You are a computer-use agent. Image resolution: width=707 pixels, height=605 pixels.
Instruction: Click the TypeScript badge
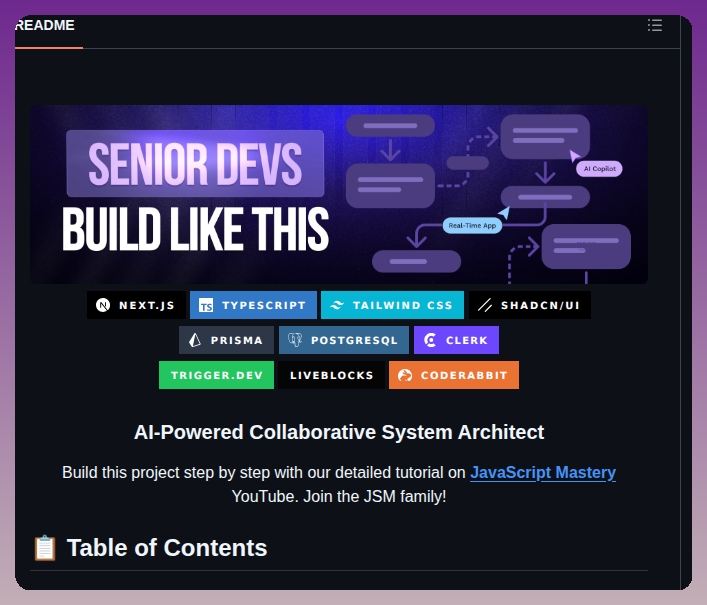253,305
